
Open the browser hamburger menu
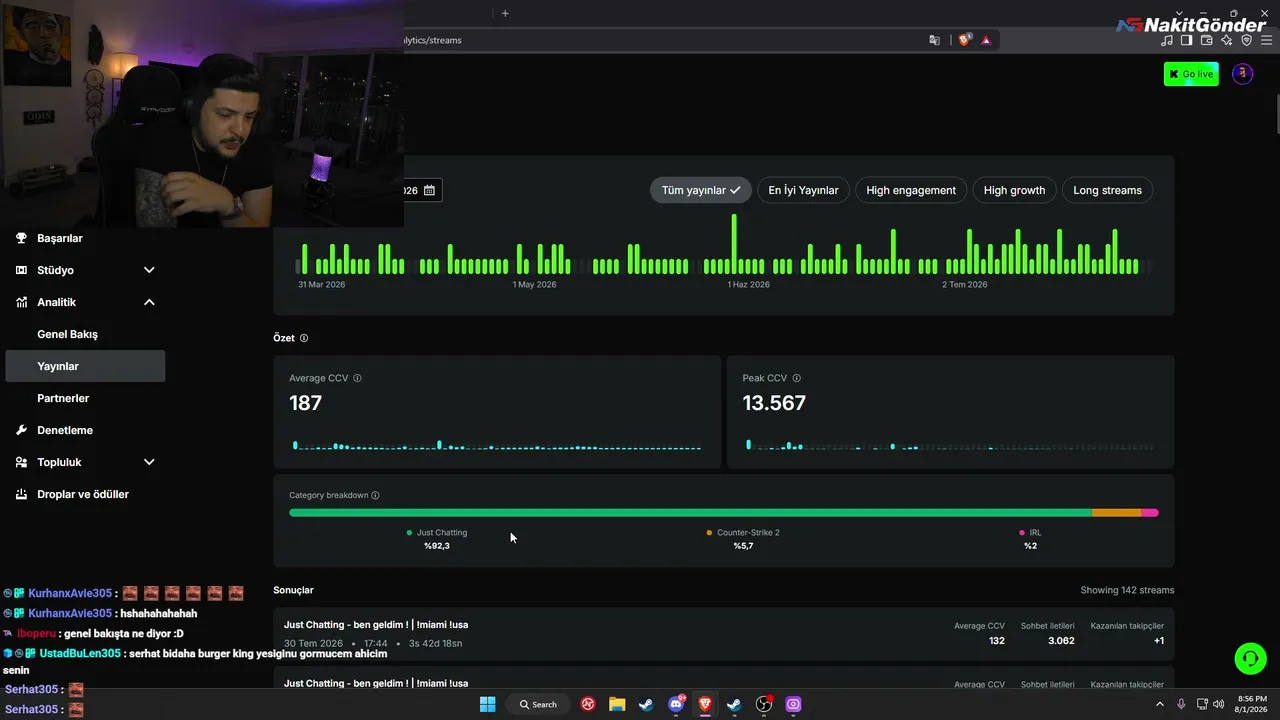[1266, 40]
